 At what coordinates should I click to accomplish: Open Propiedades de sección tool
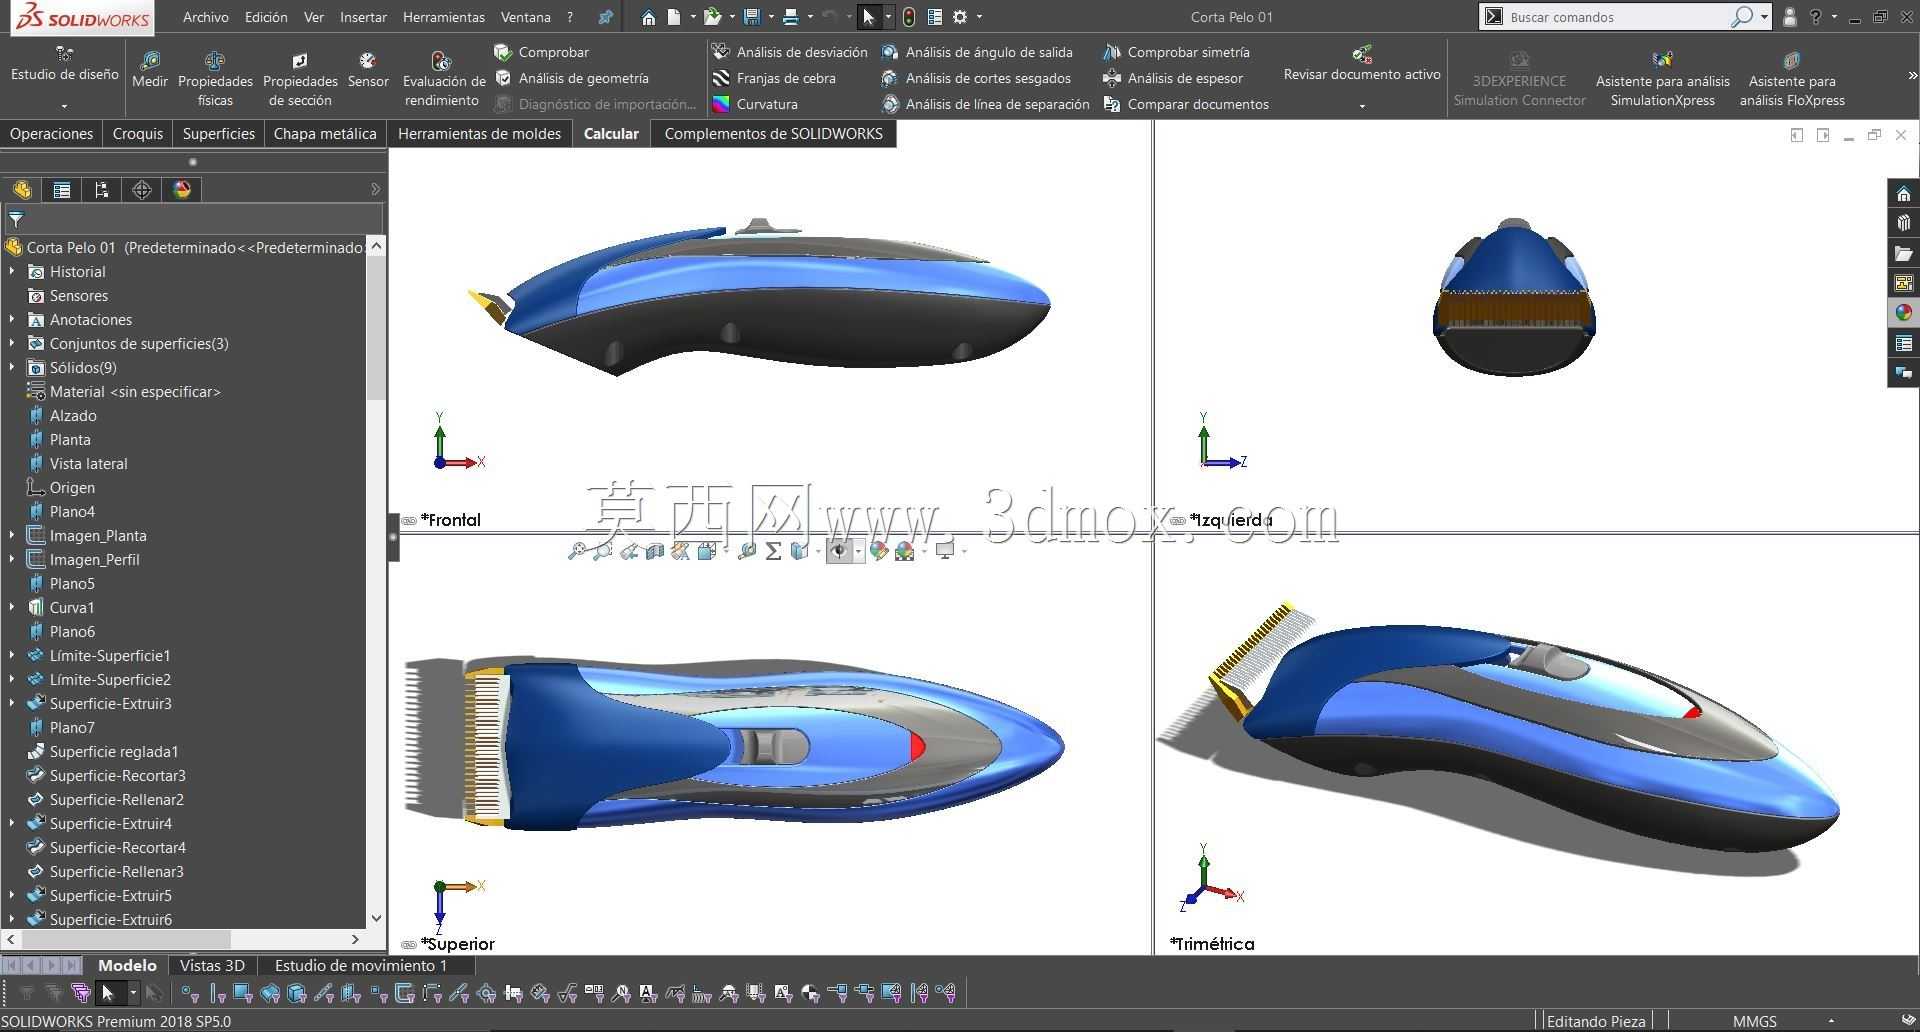point(300,78)
